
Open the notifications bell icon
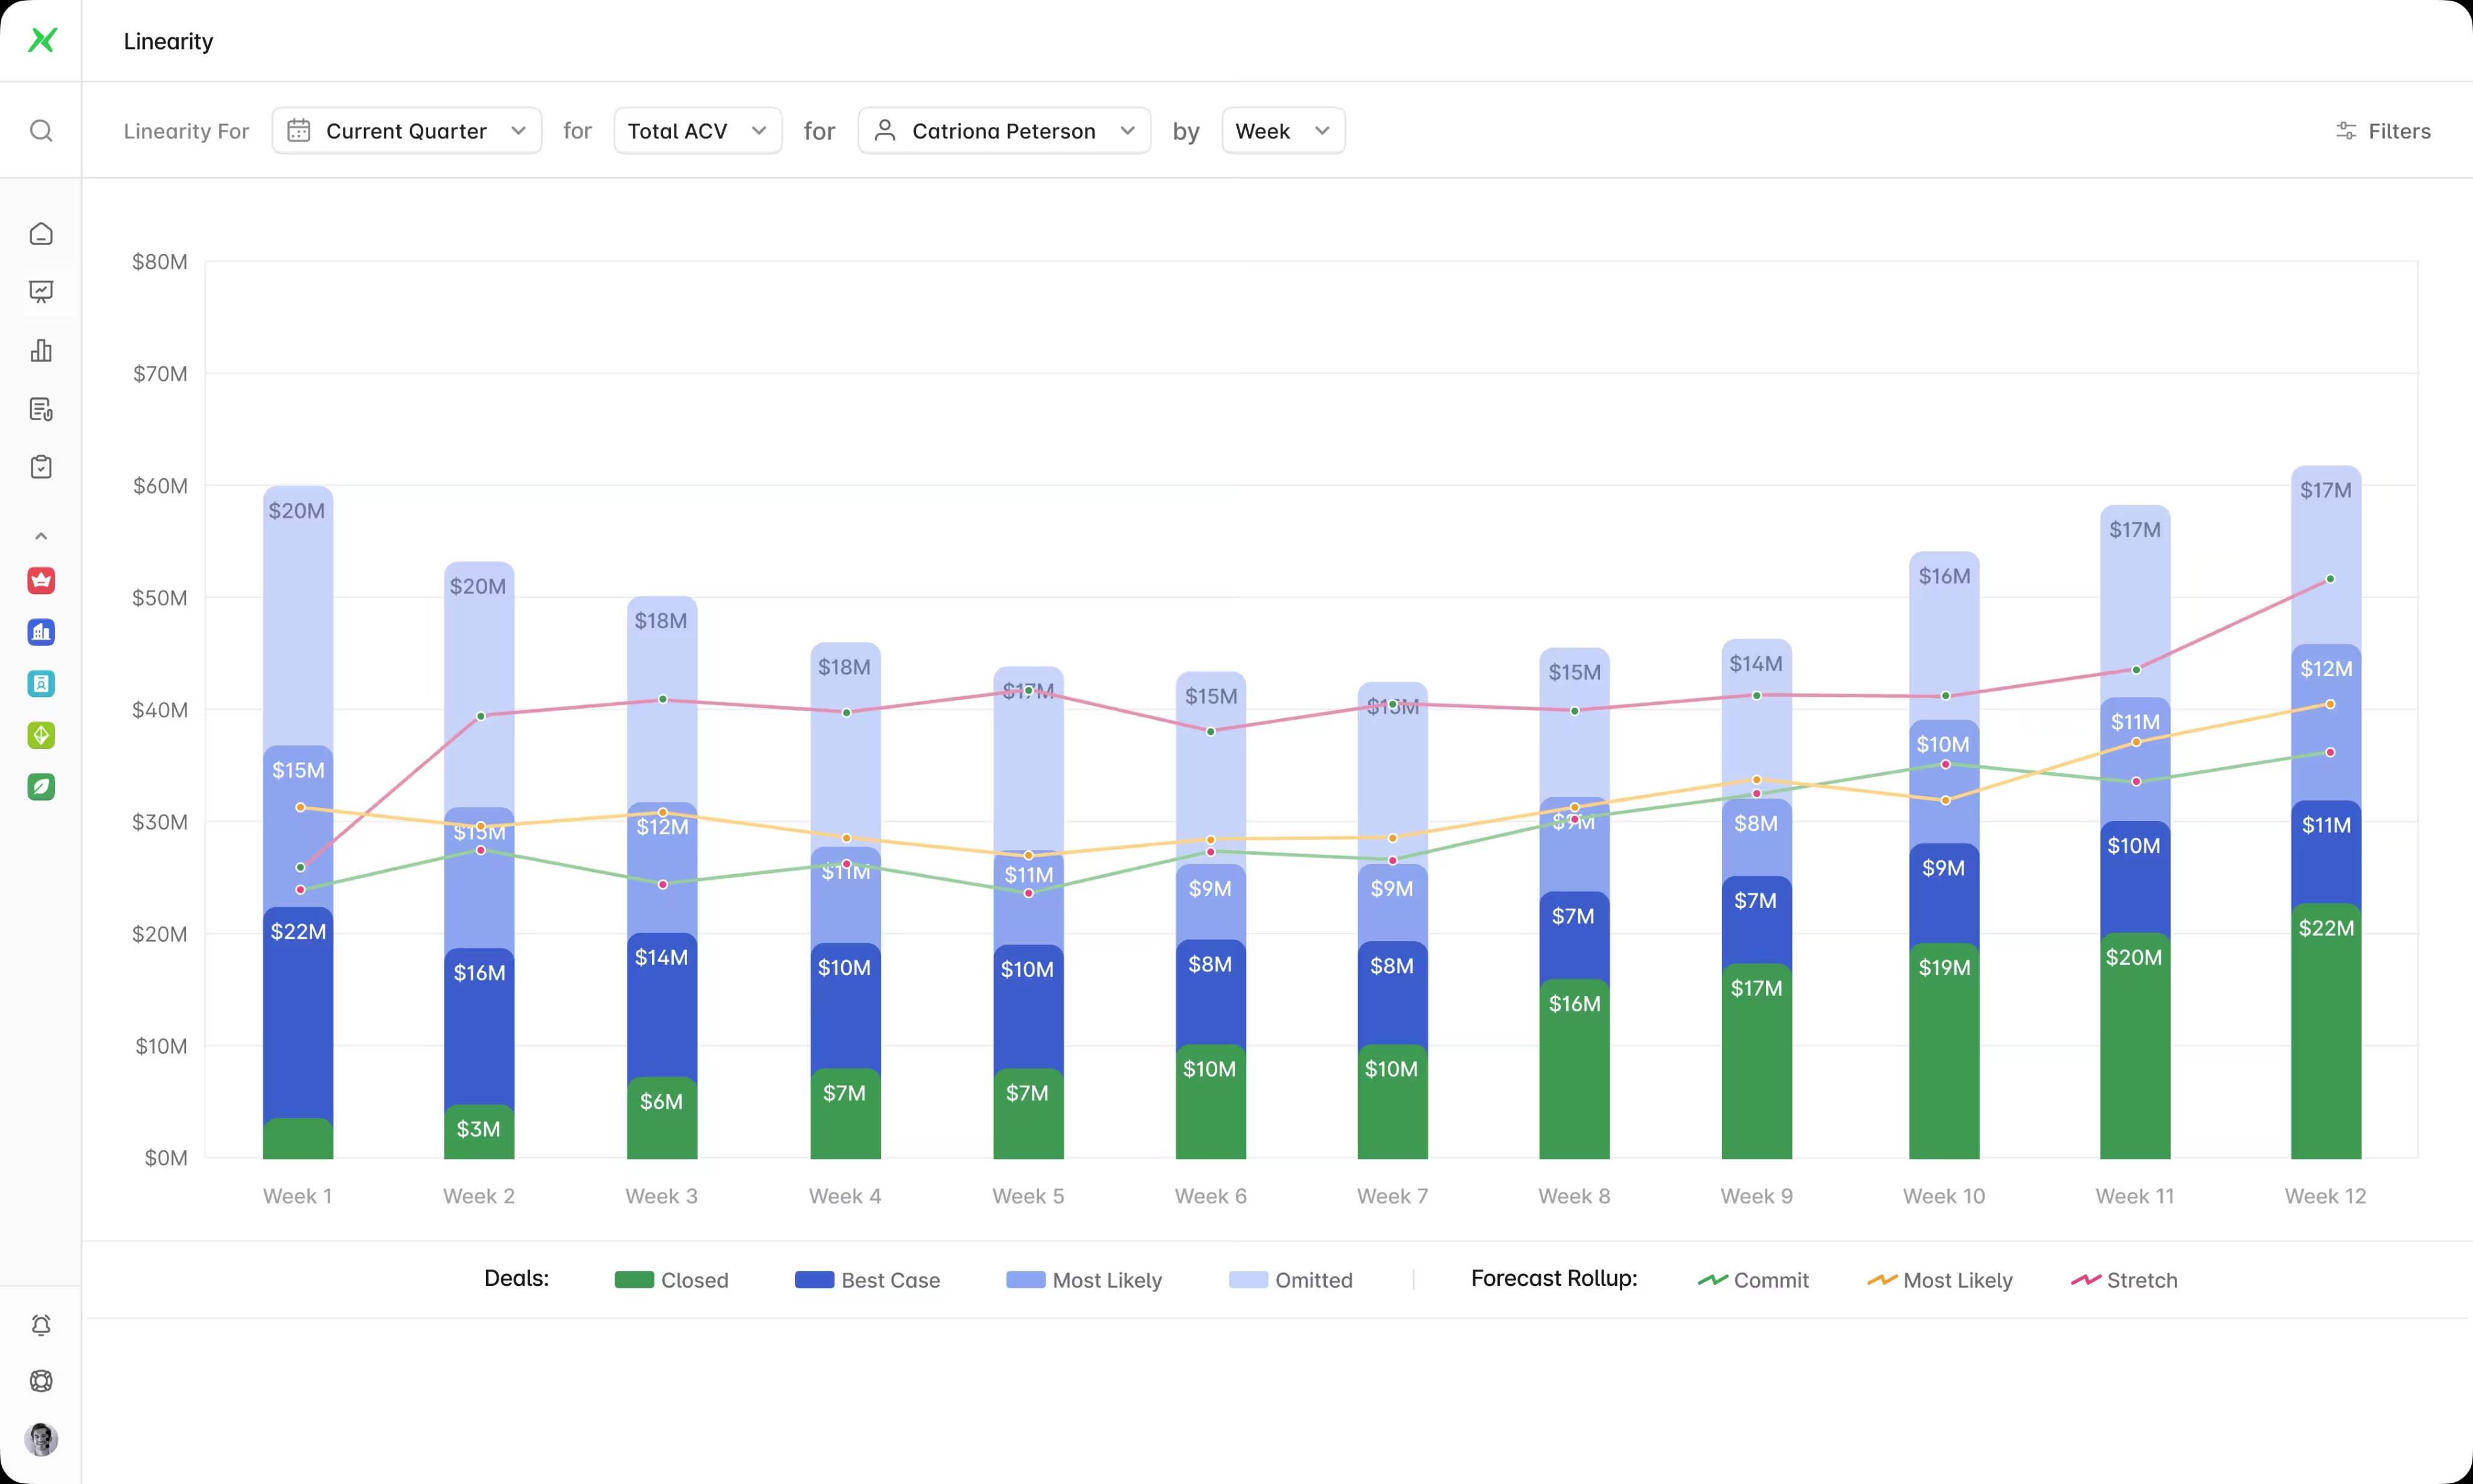click(41, 1325)
